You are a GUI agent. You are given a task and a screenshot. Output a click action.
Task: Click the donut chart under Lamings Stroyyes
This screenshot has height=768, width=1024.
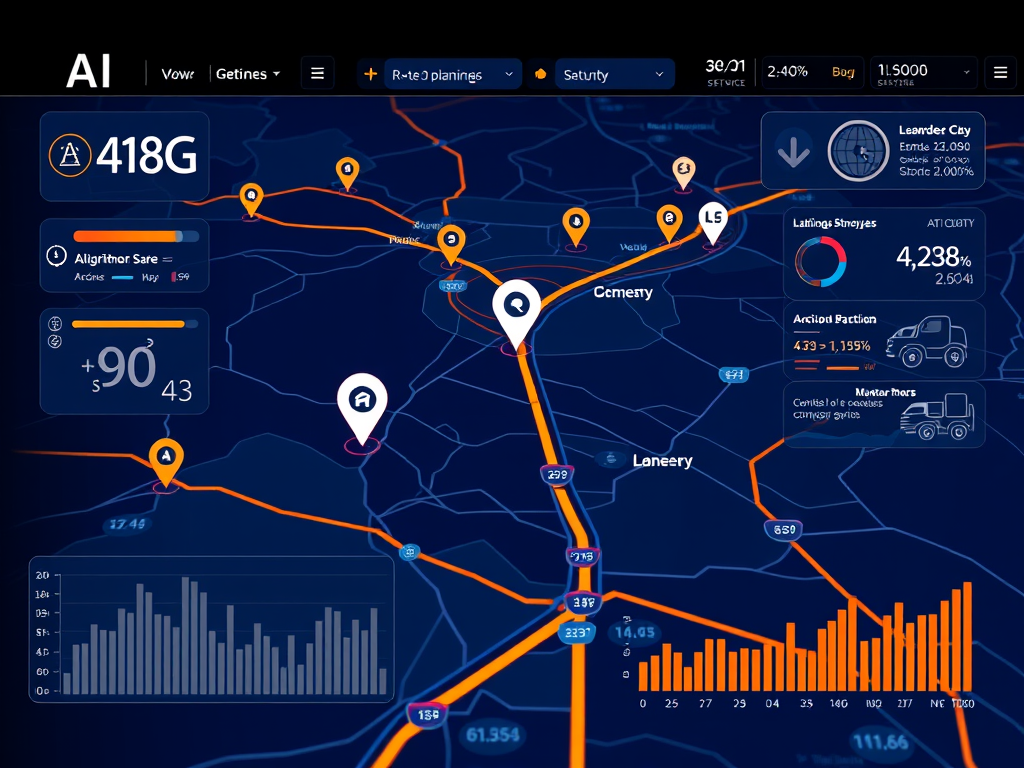point(820,262)
